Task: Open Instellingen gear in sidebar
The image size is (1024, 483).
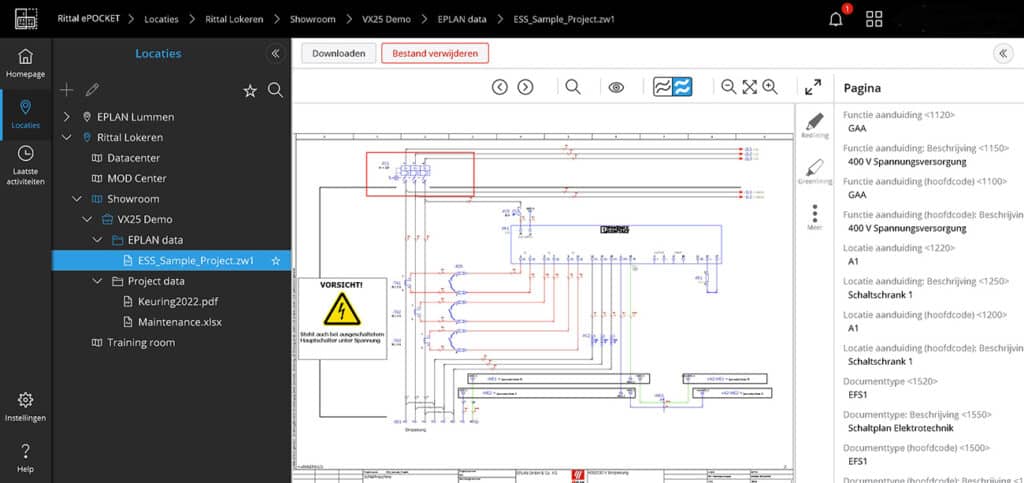Action: (x=25, y=407)
